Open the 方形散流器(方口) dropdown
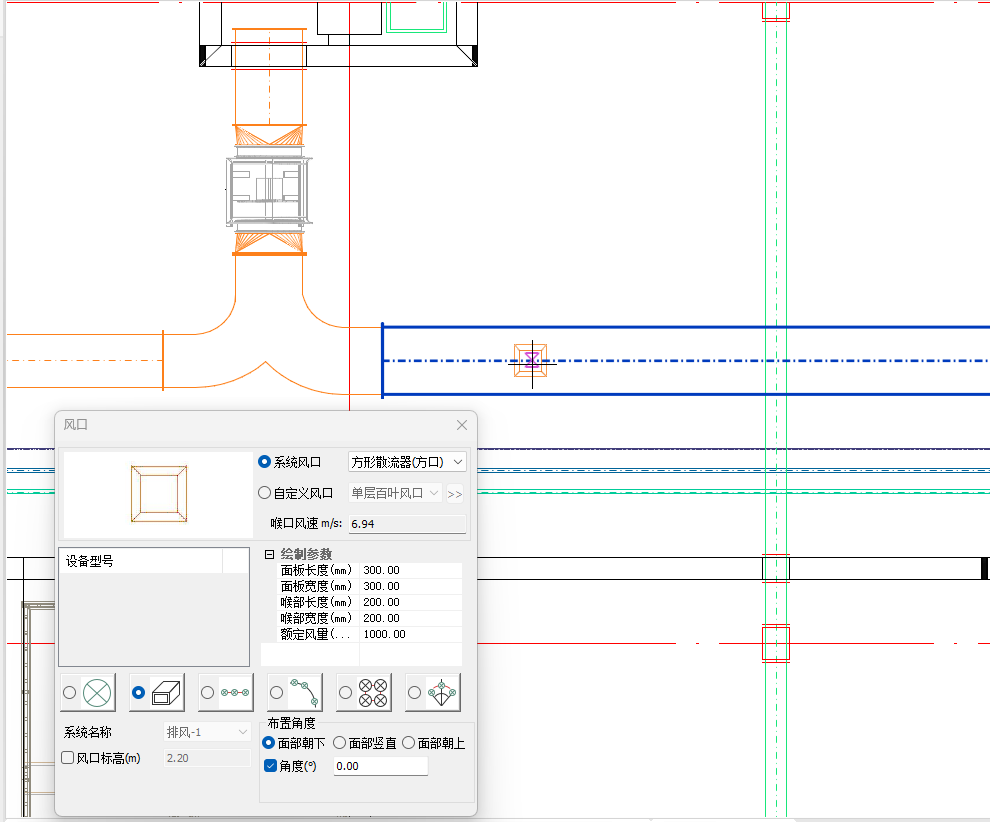This screenshot has height=822, width=990. click(406, 462)
